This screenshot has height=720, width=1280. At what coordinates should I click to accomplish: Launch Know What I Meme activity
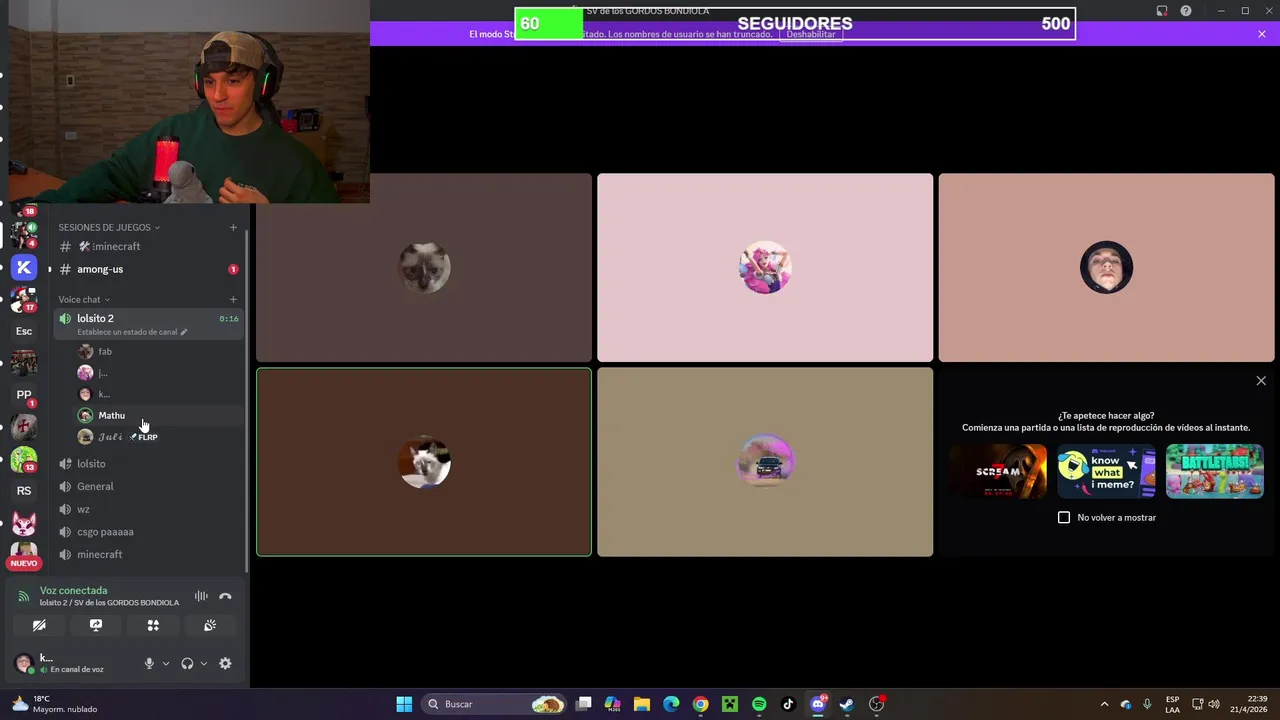tap(1106, 471)
